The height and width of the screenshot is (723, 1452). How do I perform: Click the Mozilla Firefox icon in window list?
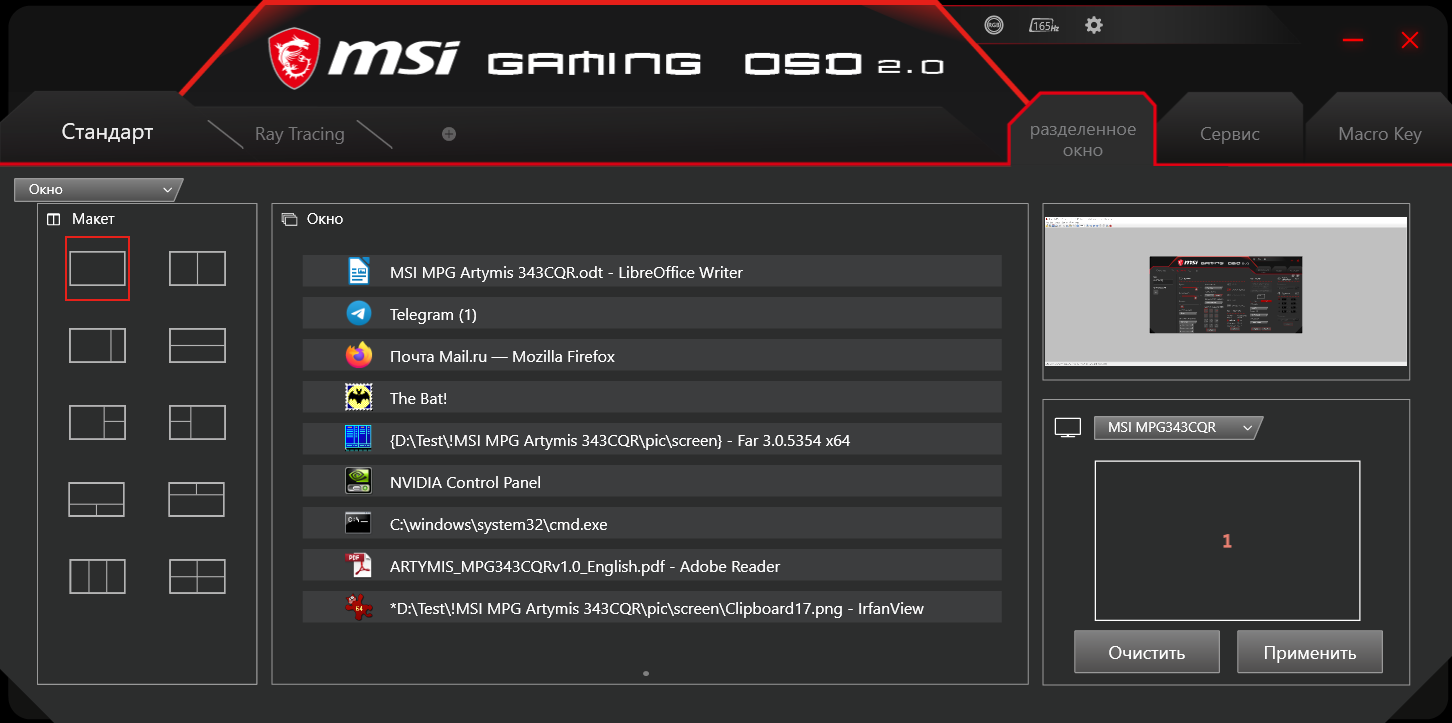[359, 355]
